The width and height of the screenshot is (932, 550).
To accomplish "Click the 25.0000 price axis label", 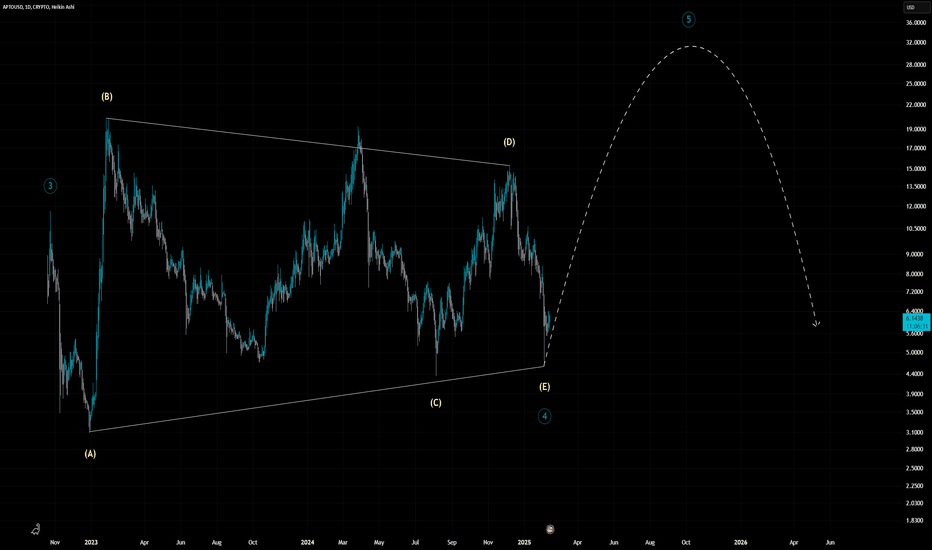I will pos(916,84).
